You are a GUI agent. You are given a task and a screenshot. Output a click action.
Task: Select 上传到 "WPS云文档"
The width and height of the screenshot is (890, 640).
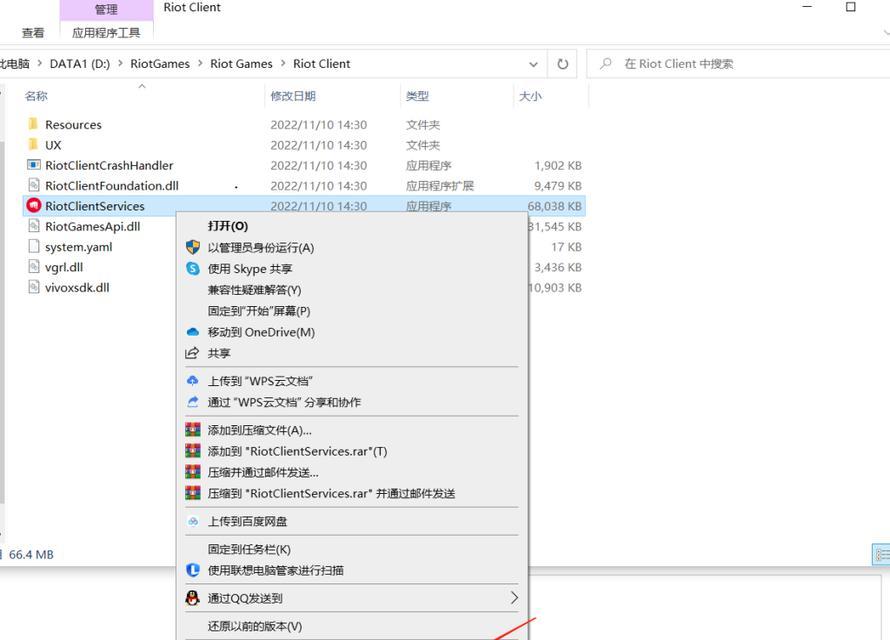point(260,381)
